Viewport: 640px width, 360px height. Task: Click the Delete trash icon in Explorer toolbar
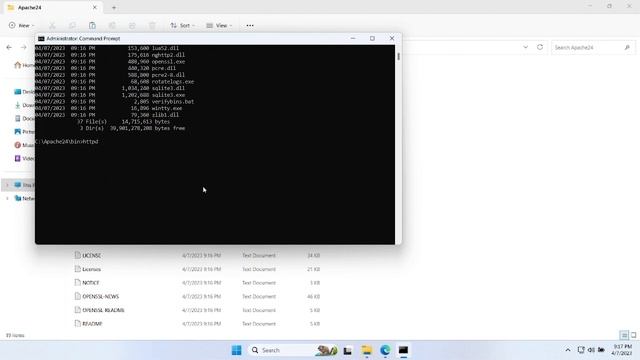click(x=152, y=26)
